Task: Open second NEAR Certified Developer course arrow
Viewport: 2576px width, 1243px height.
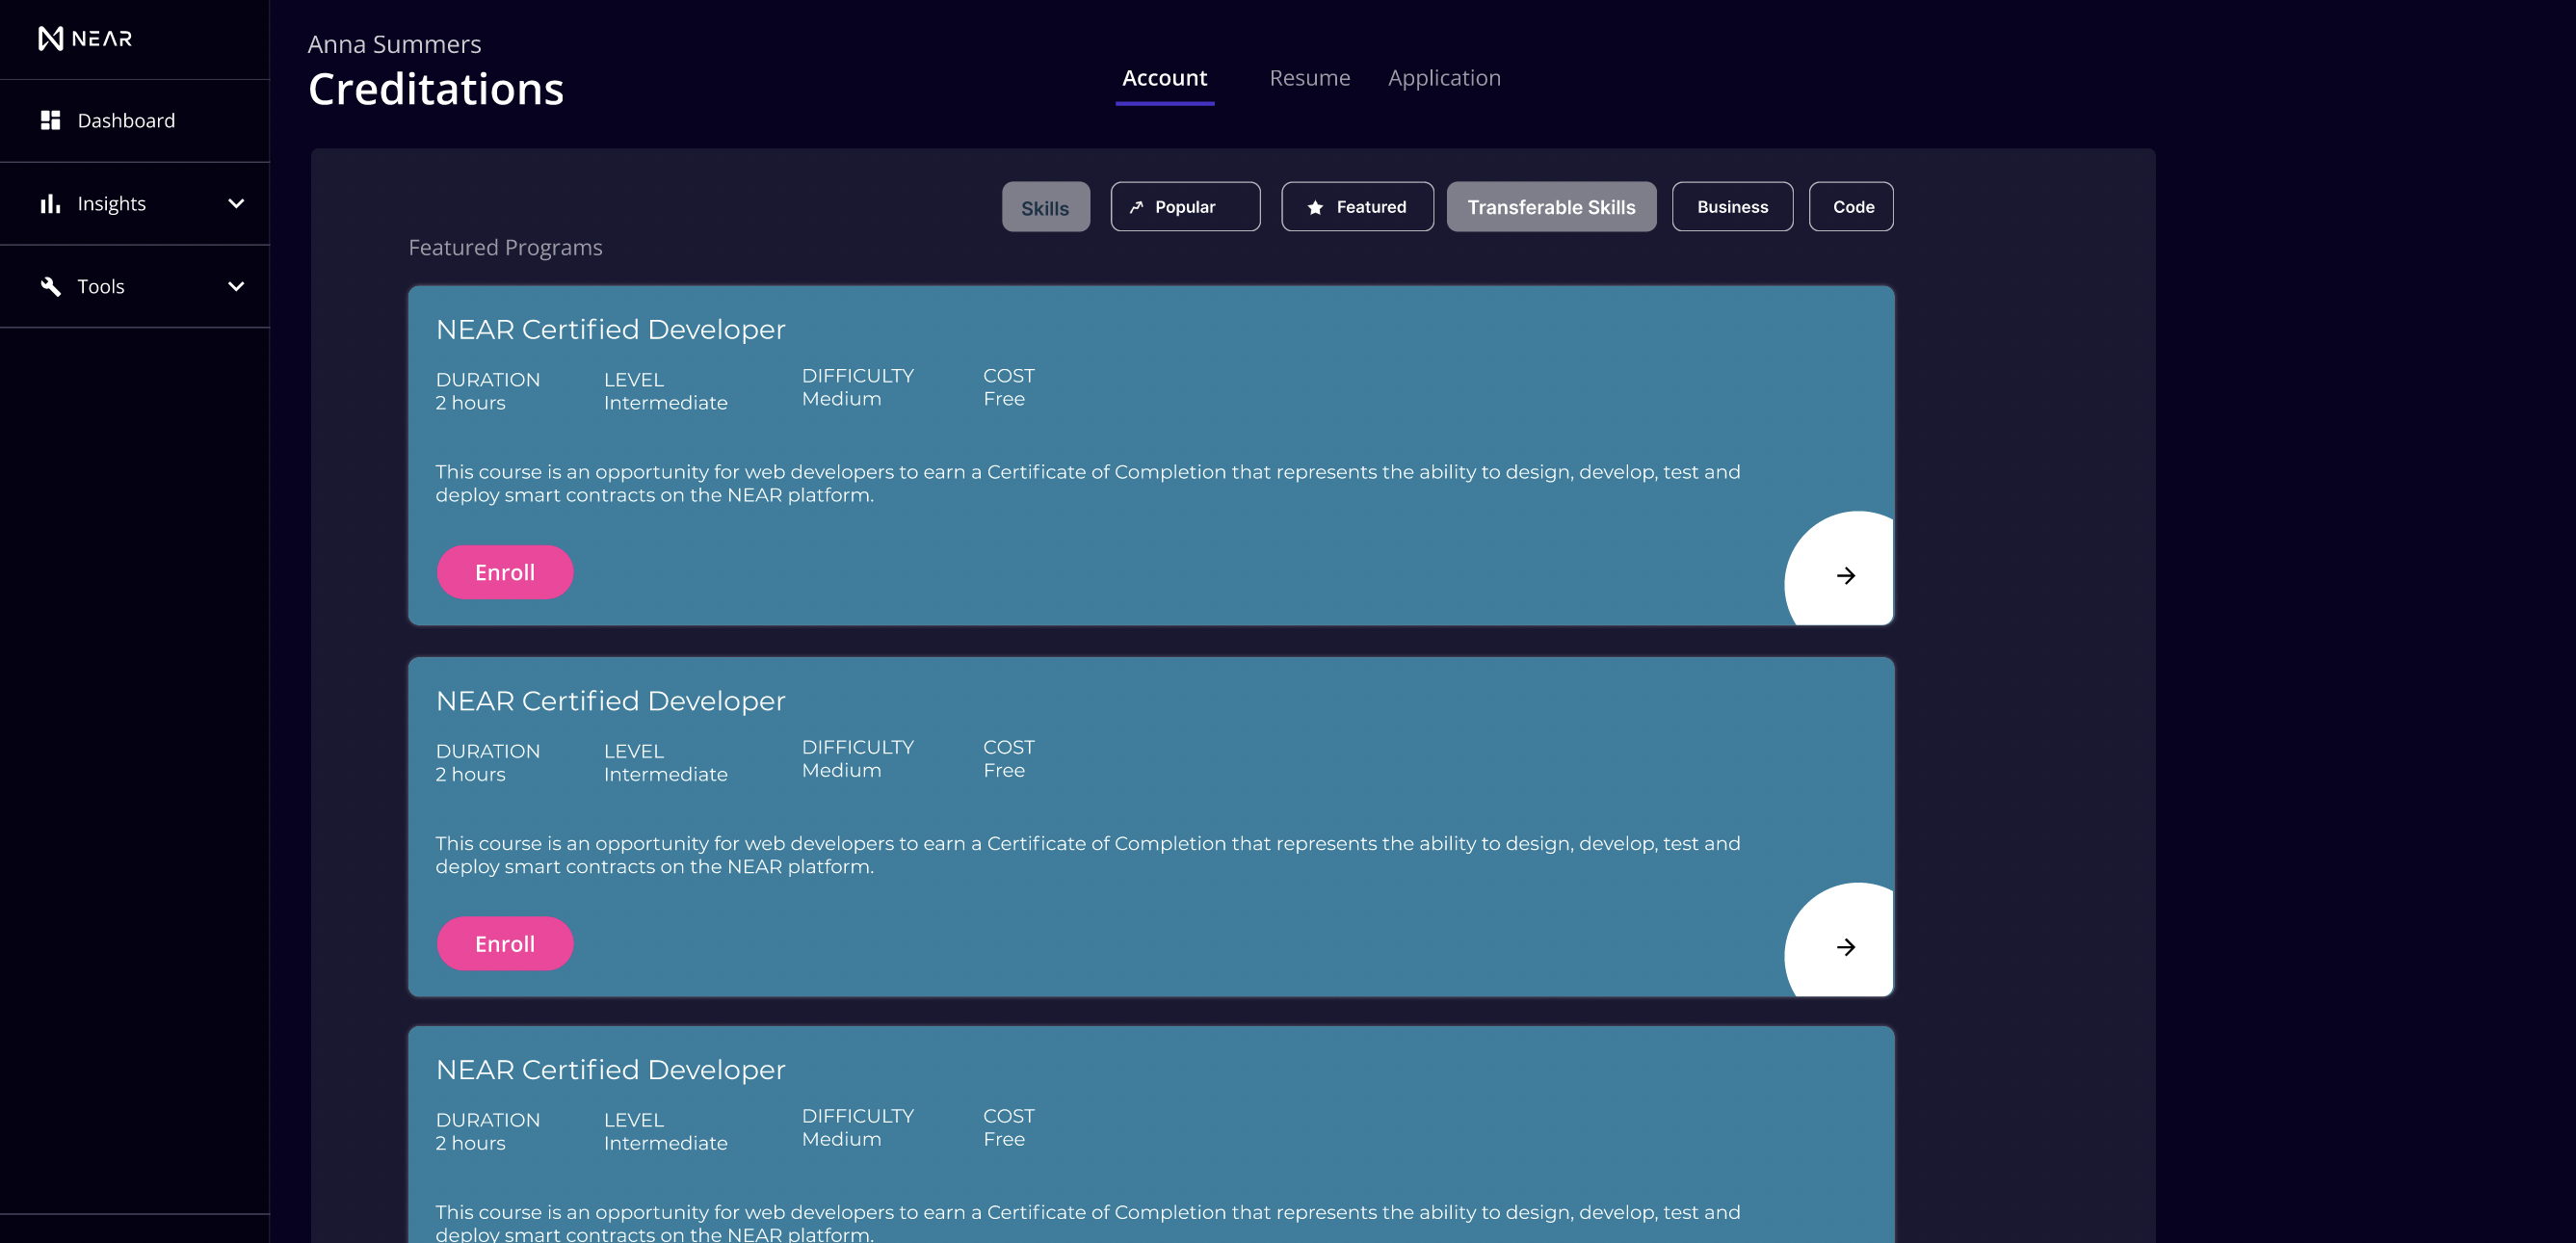Action: click(x=1845, y=947)
